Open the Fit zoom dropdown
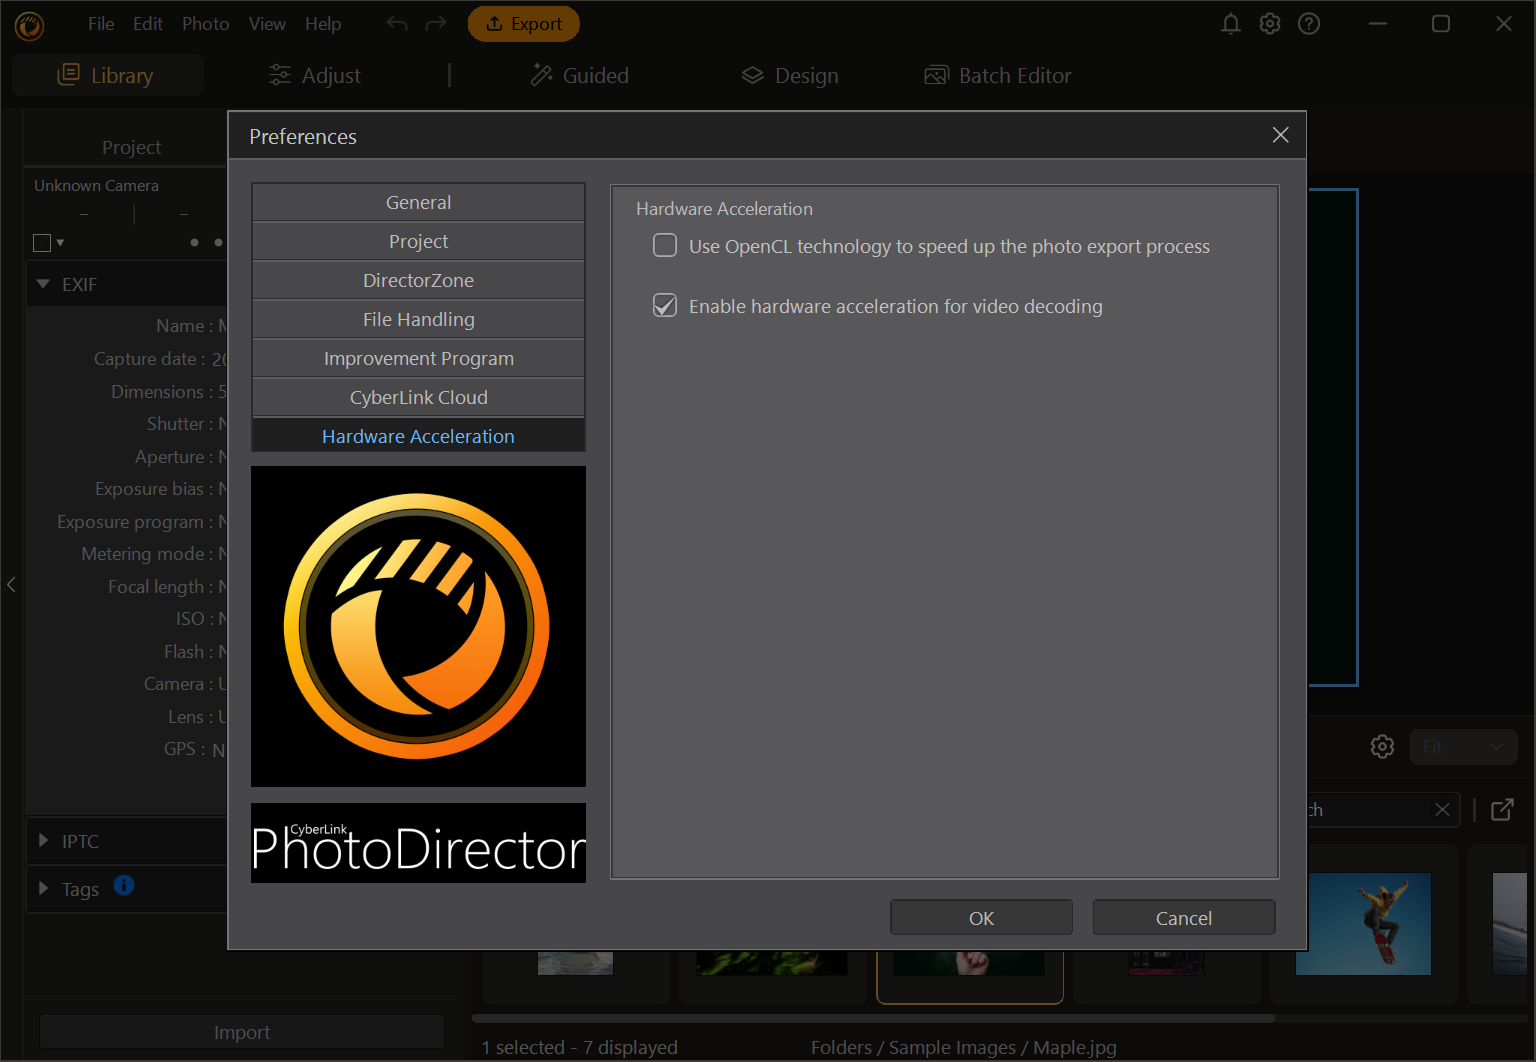This screenshot has height=1062, width=1536. [1463, 747]
